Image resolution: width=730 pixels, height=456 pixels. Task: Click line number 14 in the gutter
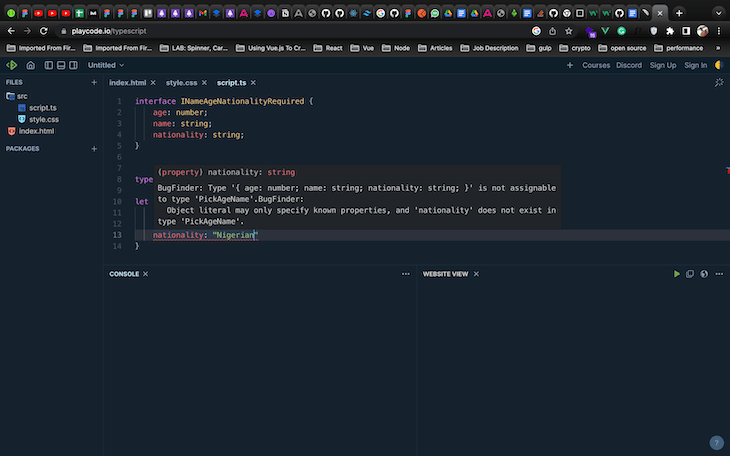(x=117, y=246)
